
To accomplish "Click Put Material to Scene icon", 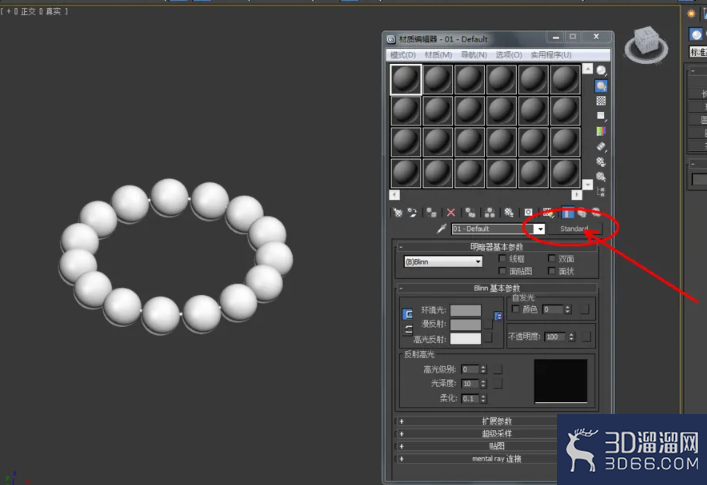I will (x=412, y=212).
